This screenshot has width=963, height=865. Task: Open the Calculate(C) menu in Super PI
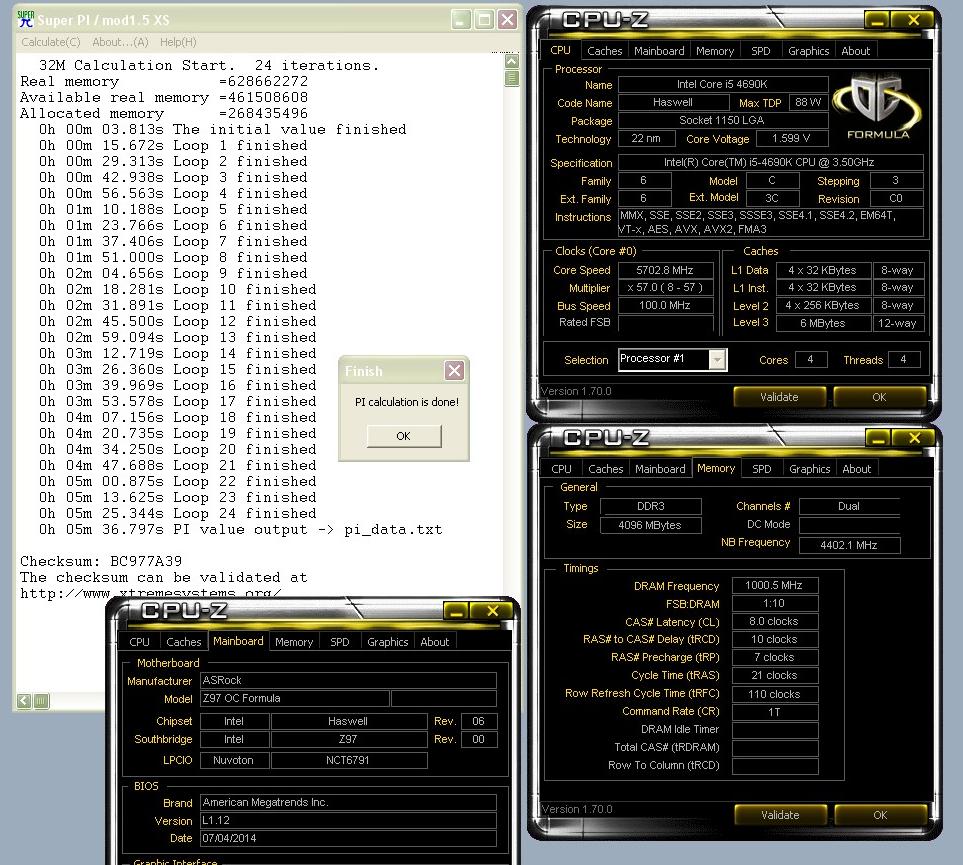51,42
